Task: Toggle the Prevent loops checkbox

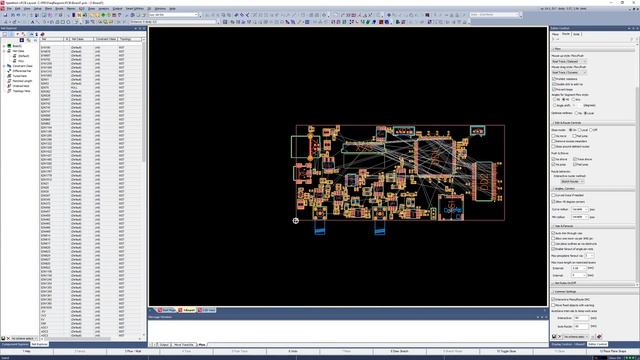Action: (x=554, y=89)
